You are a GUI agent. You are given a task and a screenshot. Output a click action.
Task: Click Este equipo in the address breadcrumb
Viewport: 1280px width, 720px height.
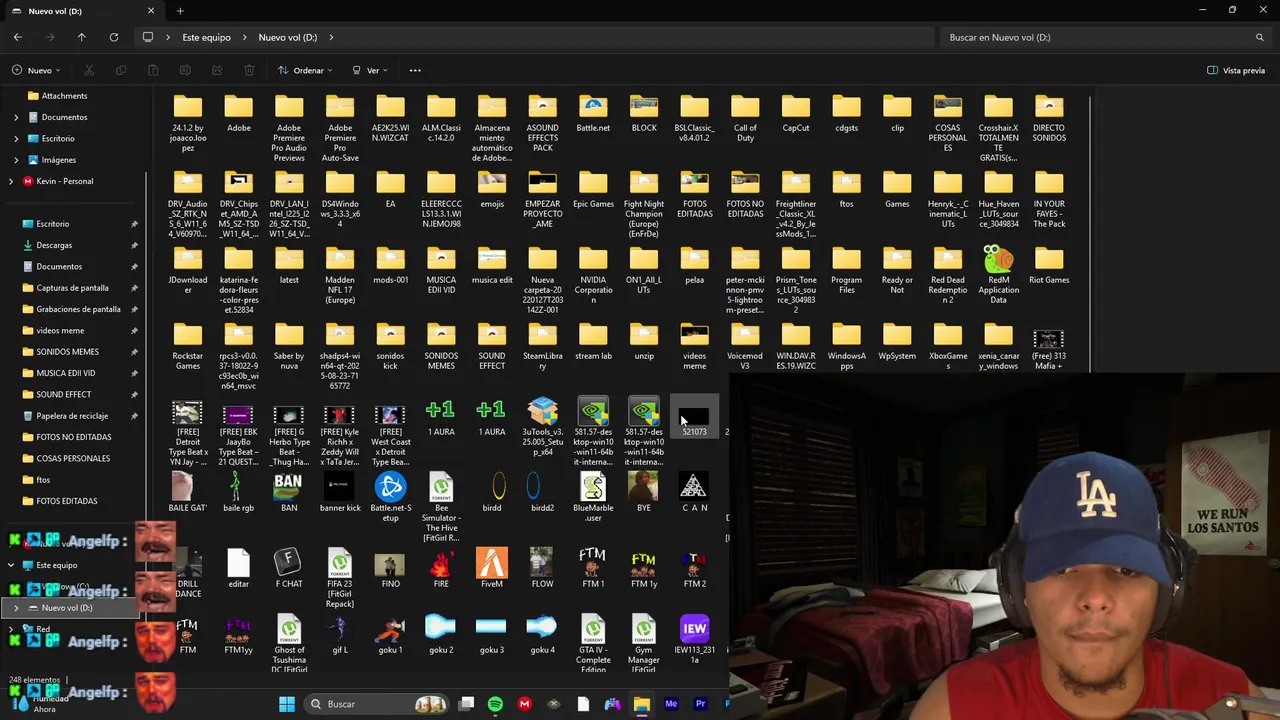coord(206,37)
